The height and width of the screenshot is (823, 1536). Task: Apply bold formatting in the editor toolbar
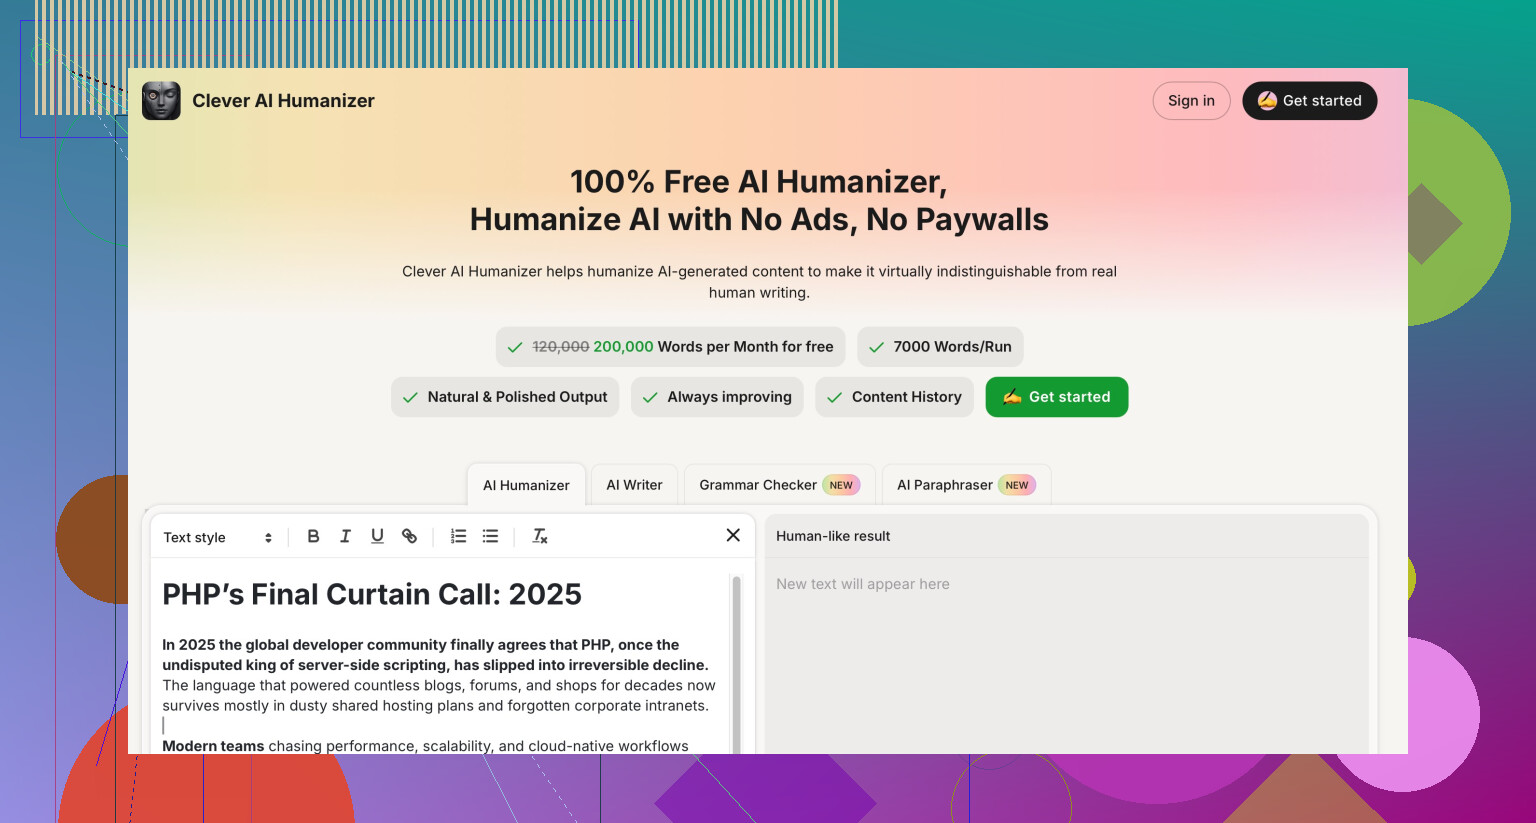click(313, 537)
